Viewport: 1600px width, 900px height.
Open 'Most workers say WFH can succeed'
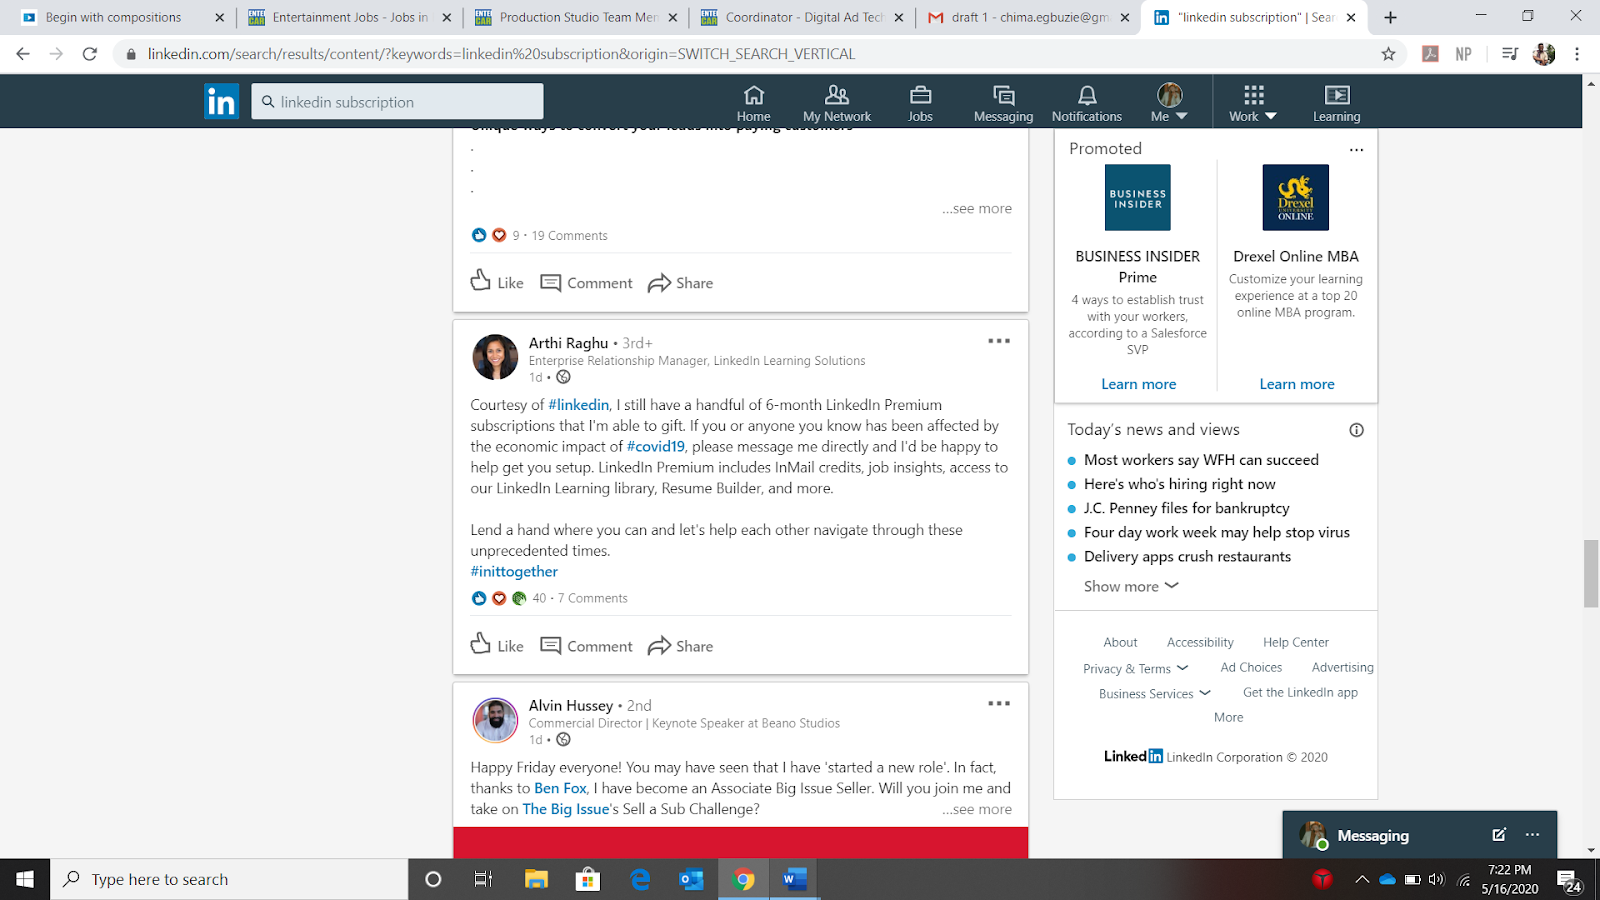(x=1201, y=460)
